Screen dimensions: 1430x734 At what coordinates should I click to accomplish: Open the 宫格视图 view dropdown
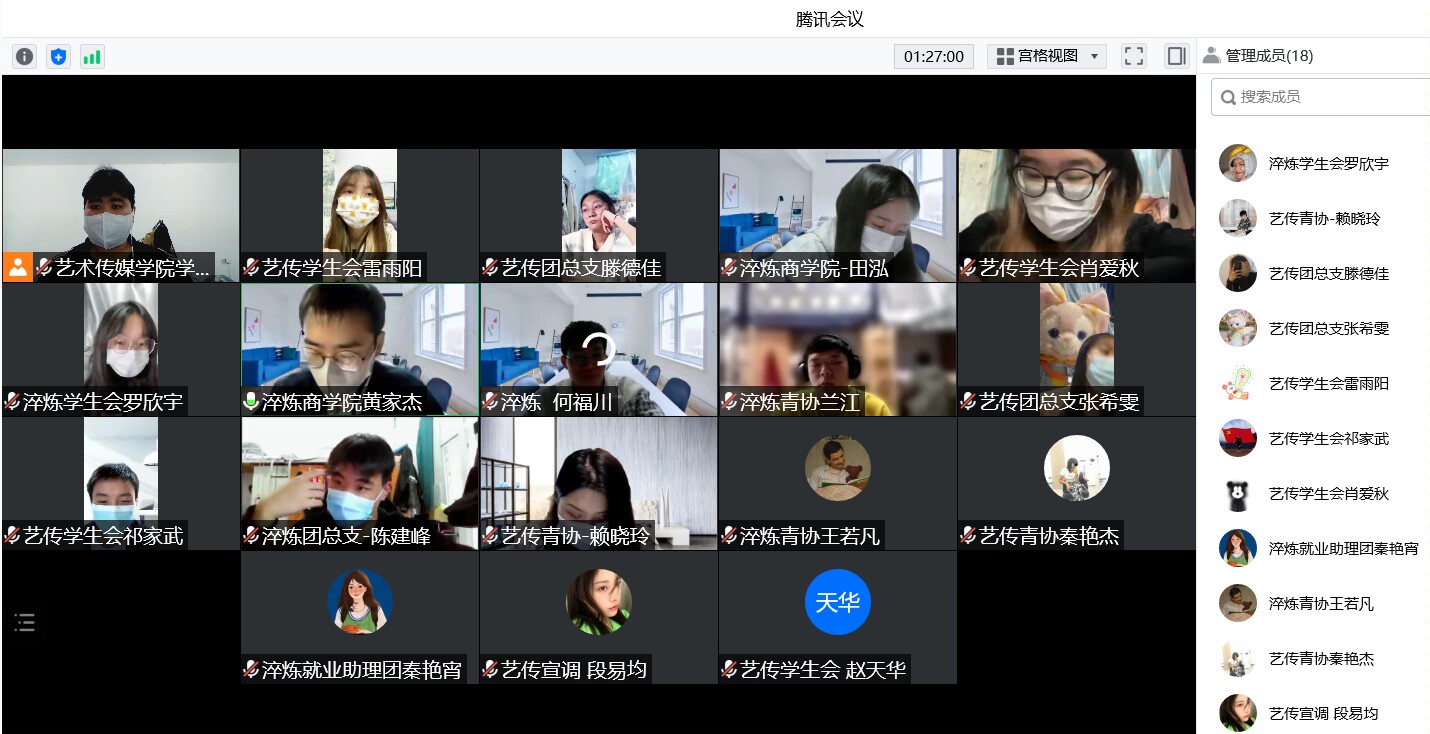click(1046, 56)
